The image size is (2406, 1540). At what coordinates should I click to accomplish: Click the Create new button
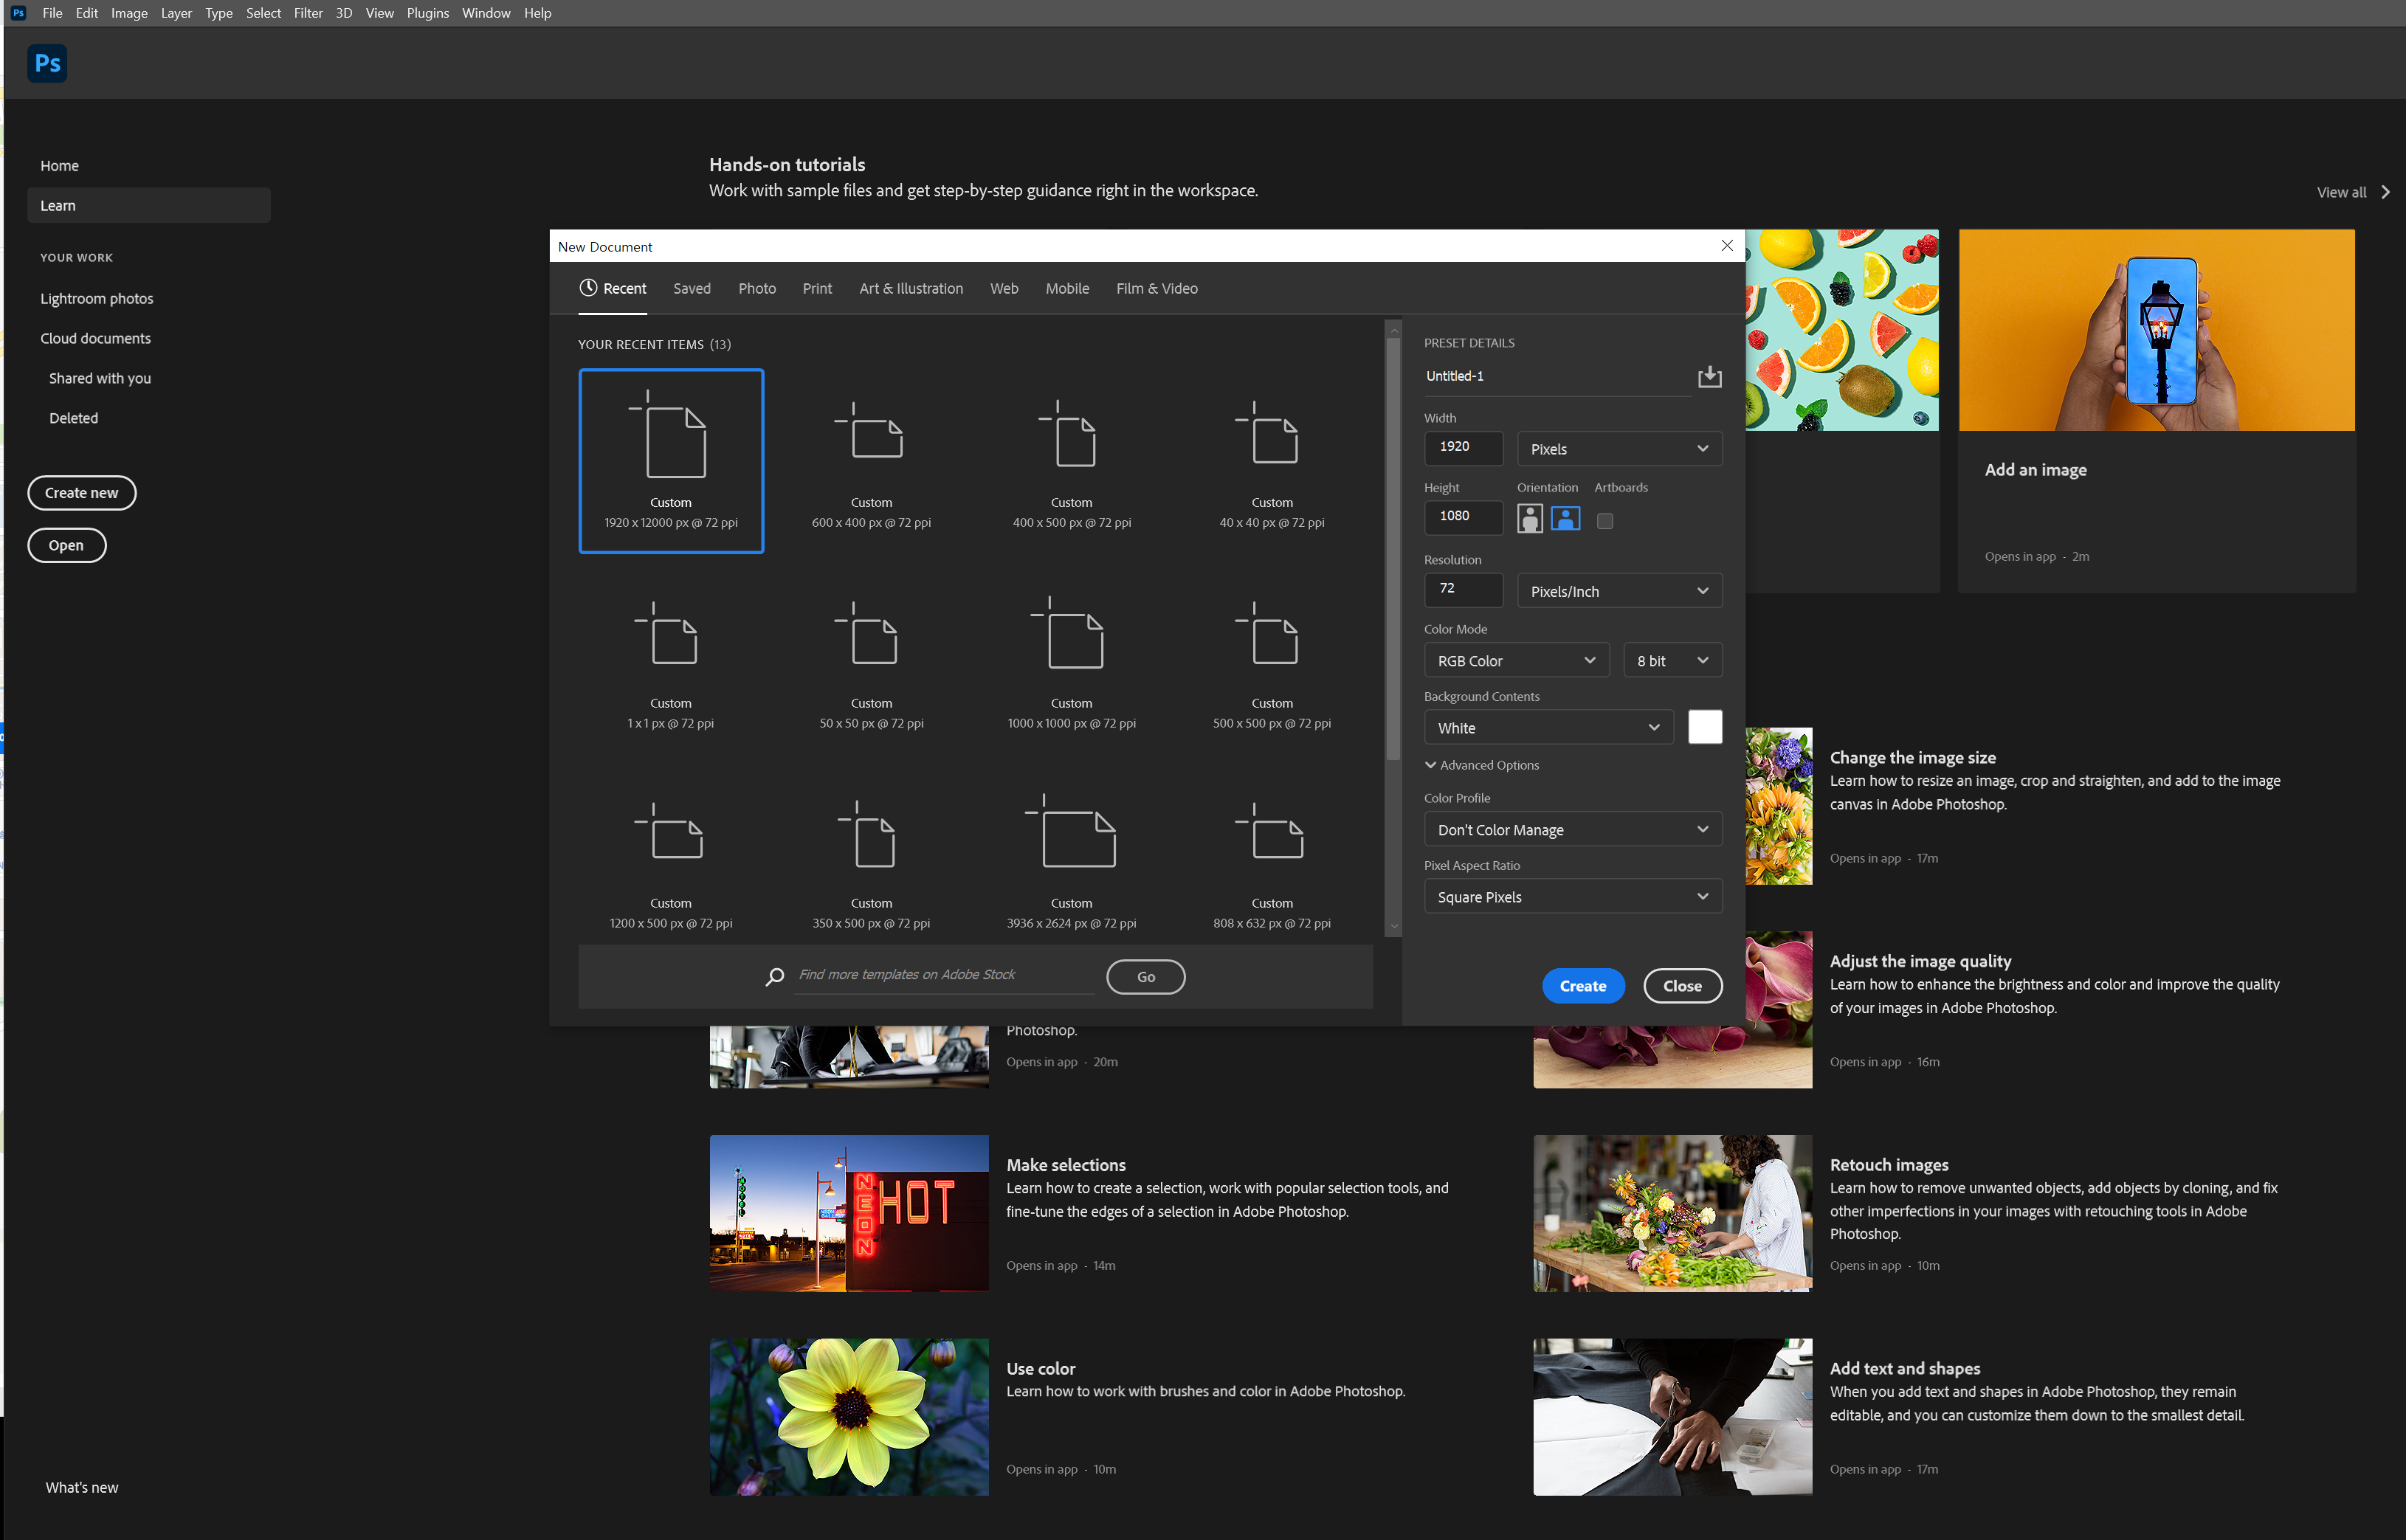[81, 492]
